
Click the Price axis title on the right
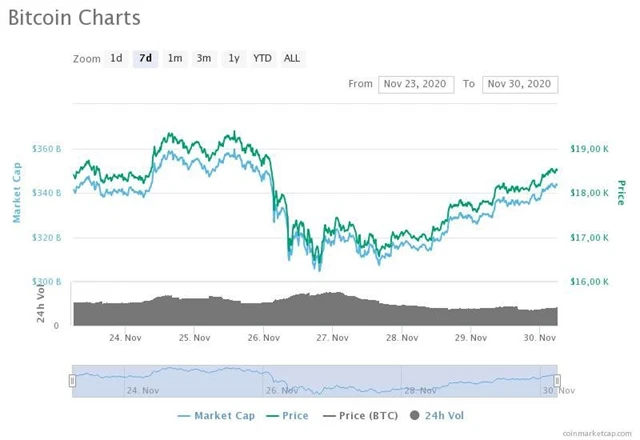(x=621, y=192)
